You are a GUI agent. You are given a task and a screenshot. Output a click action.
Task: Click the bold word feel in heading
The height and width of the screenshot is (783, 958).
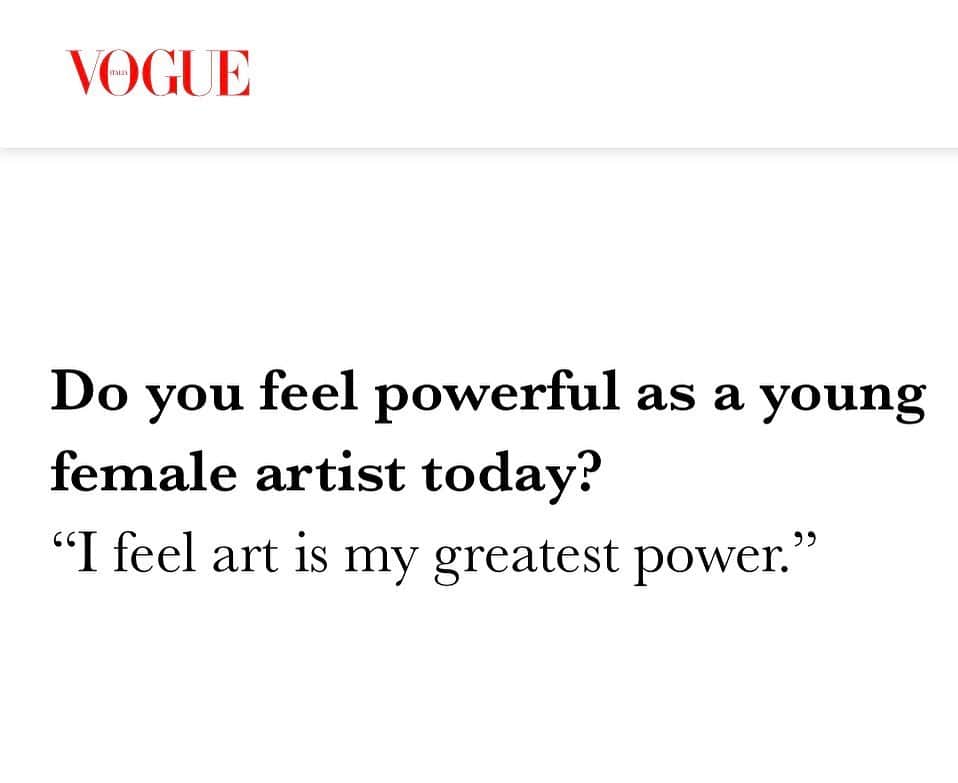click(309, 391)
